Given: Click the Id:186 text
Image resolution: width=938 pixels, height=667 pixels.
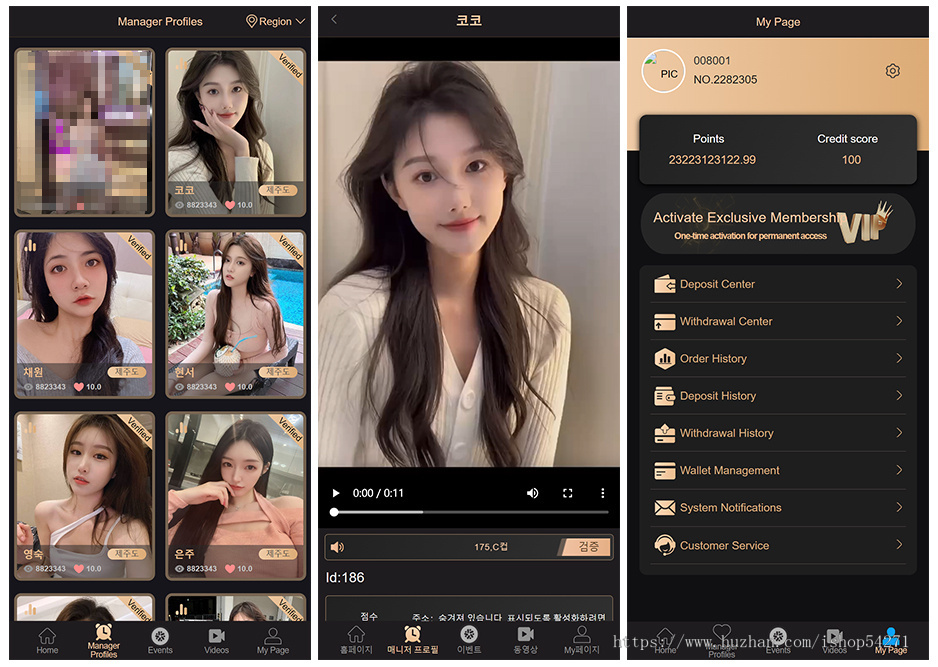Looking at the screenshot, I should [345, 578].
